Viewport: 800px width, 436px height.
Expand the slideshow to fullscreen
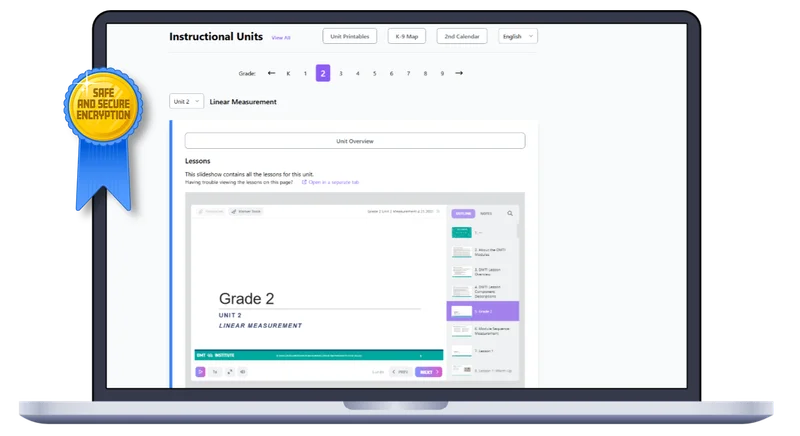[x=230, y=372]
